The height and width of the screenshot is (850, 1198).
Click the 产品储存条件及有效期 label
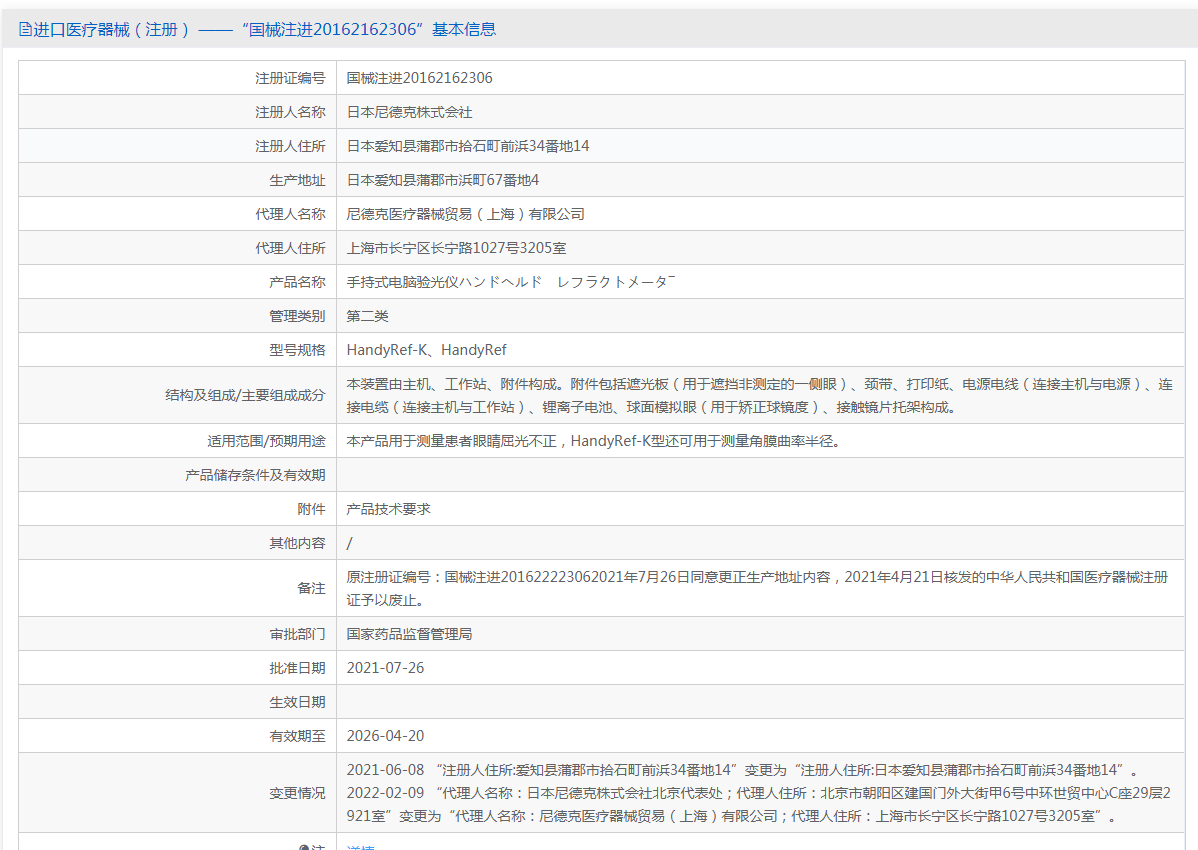255,475
